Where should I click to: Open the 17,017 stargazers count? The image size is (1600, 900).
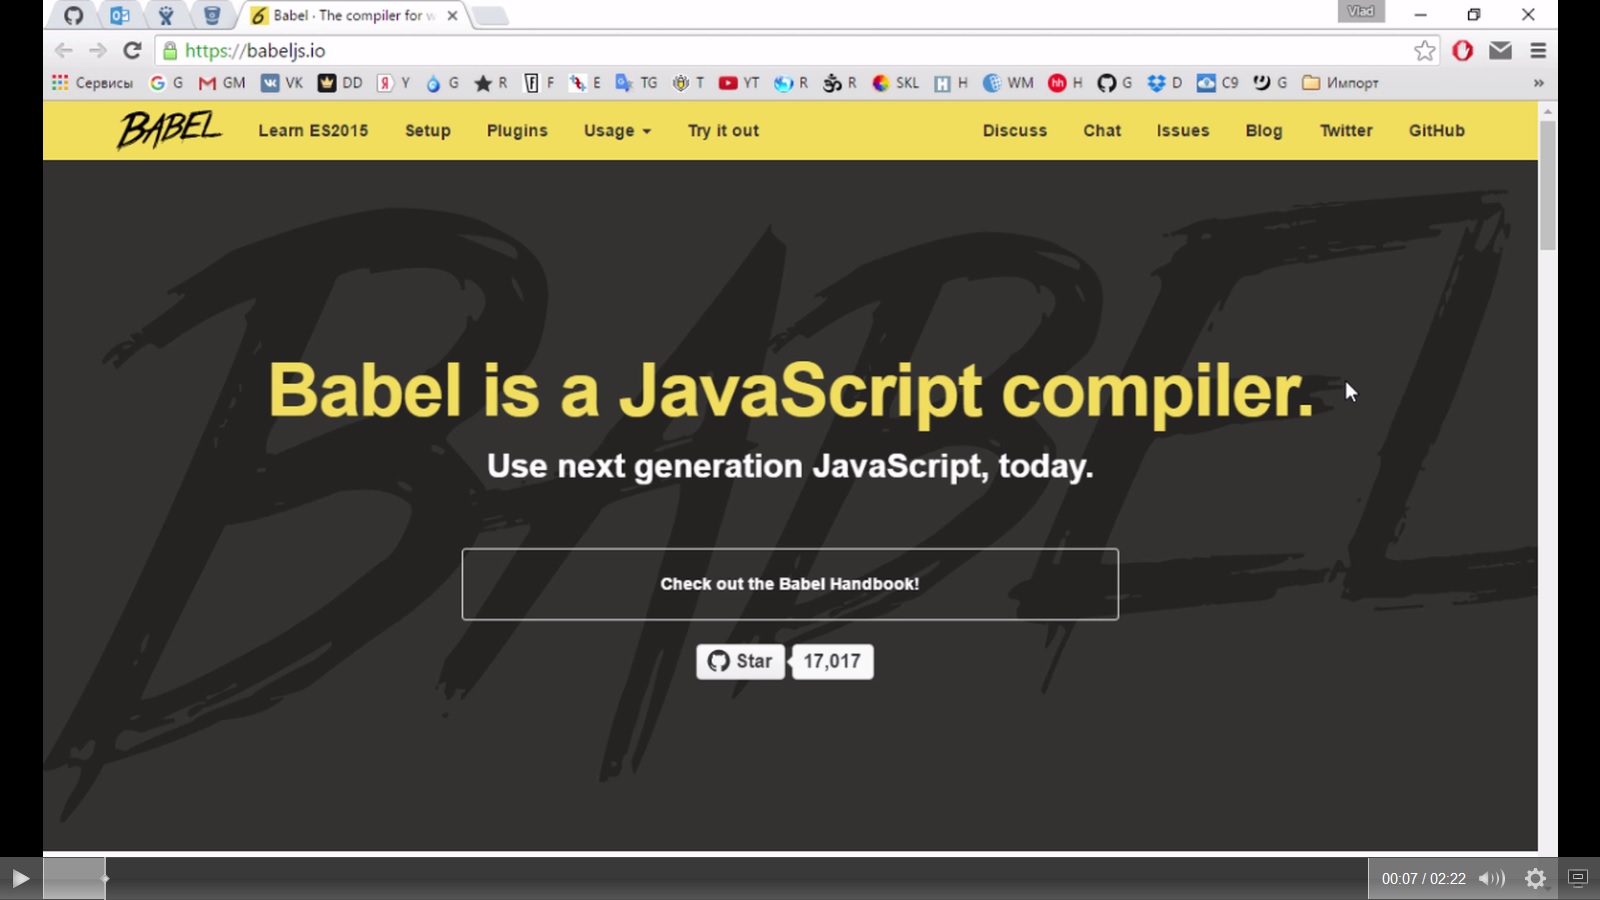tap(832, 661)
